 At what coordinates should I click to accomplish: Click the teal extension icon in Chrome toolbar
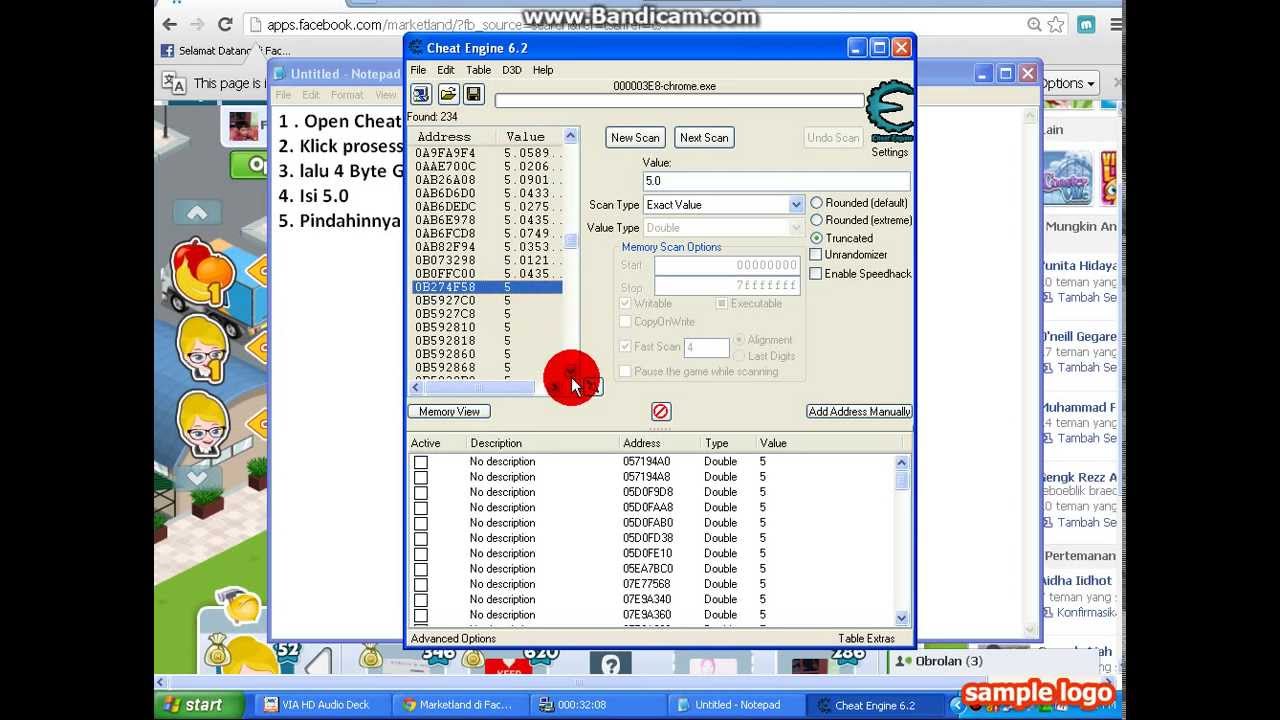1086,25
